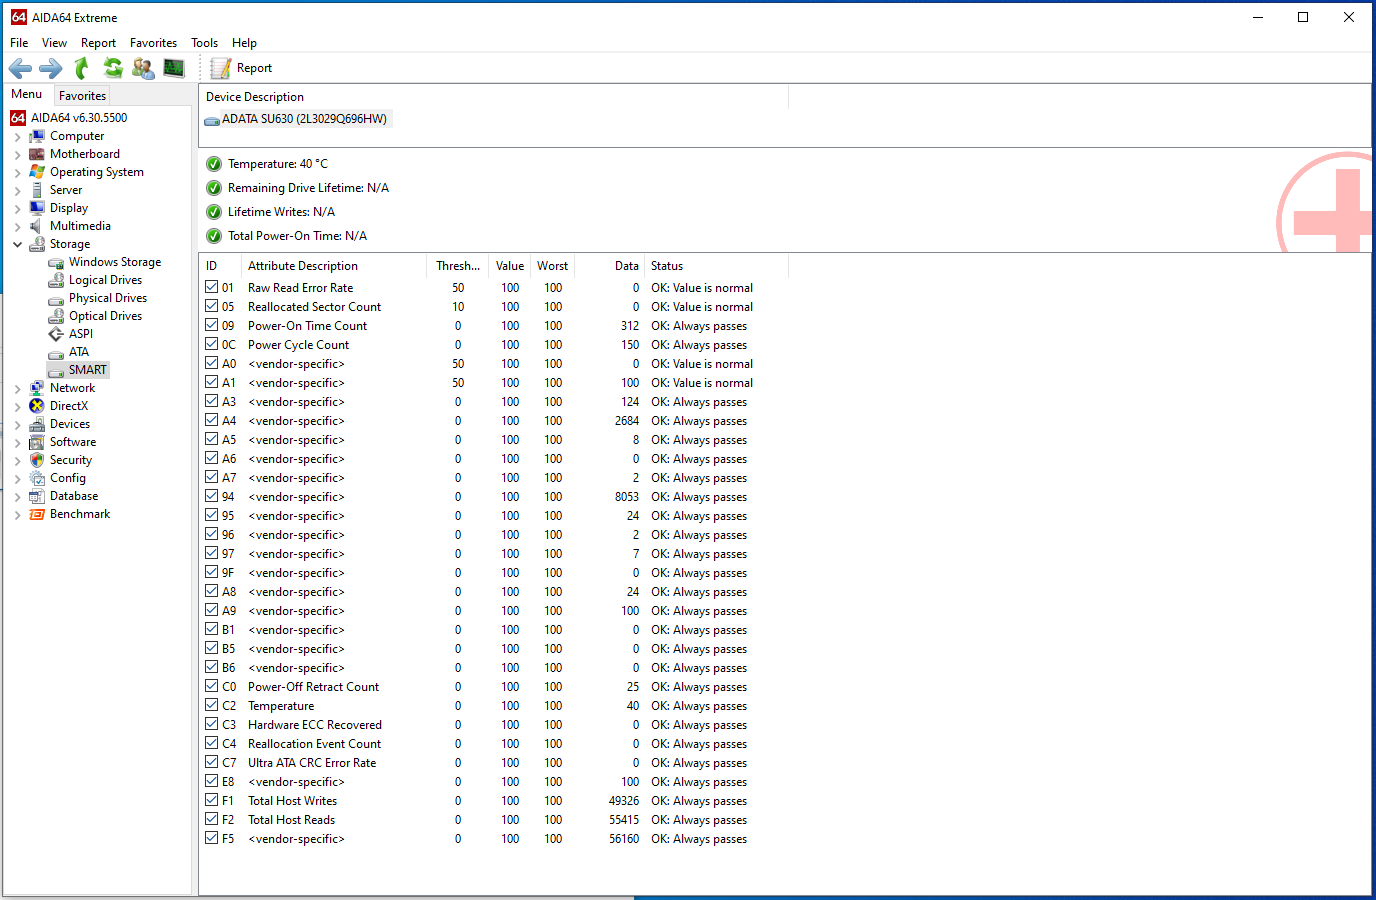Toggle the 09 Power-On Time Count checkbox
This screenshot has height=900, width=1376.
pyautogui.click(x=212, y=325)
